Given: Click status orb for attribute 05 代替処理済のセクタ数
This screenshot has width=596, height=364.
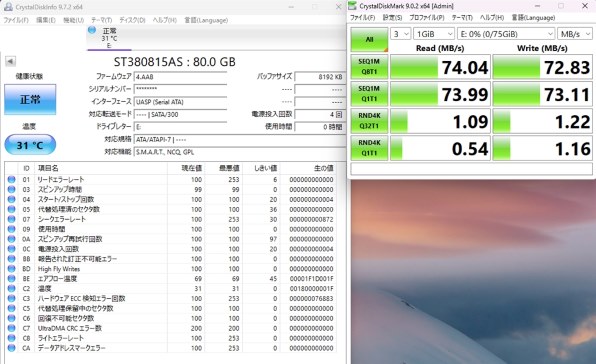Looking at the screenshot, I should pyautogui.click(x=11, y=209).
